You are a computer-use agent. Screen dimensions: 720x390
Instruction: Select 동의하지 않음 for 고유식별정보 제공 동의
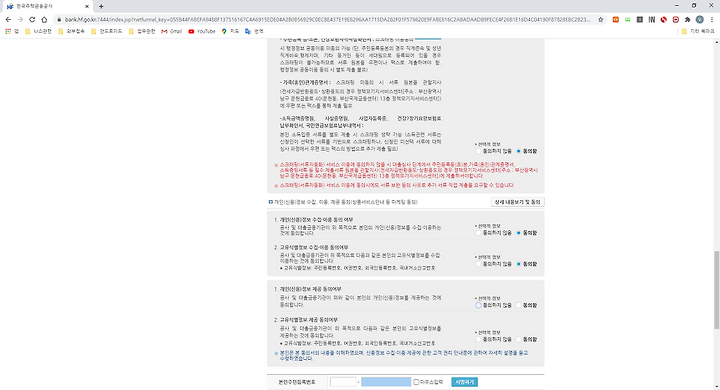478,339
